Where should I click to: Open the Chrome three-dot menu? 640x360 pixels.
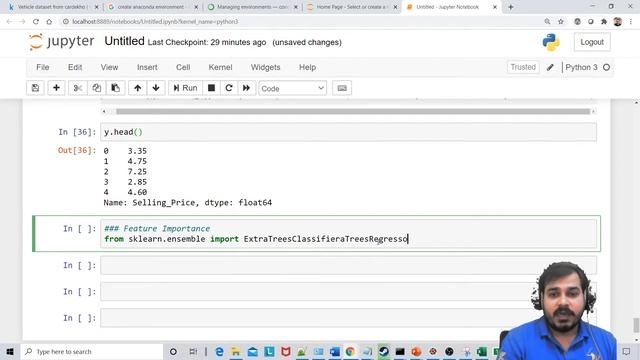[631, 22]
